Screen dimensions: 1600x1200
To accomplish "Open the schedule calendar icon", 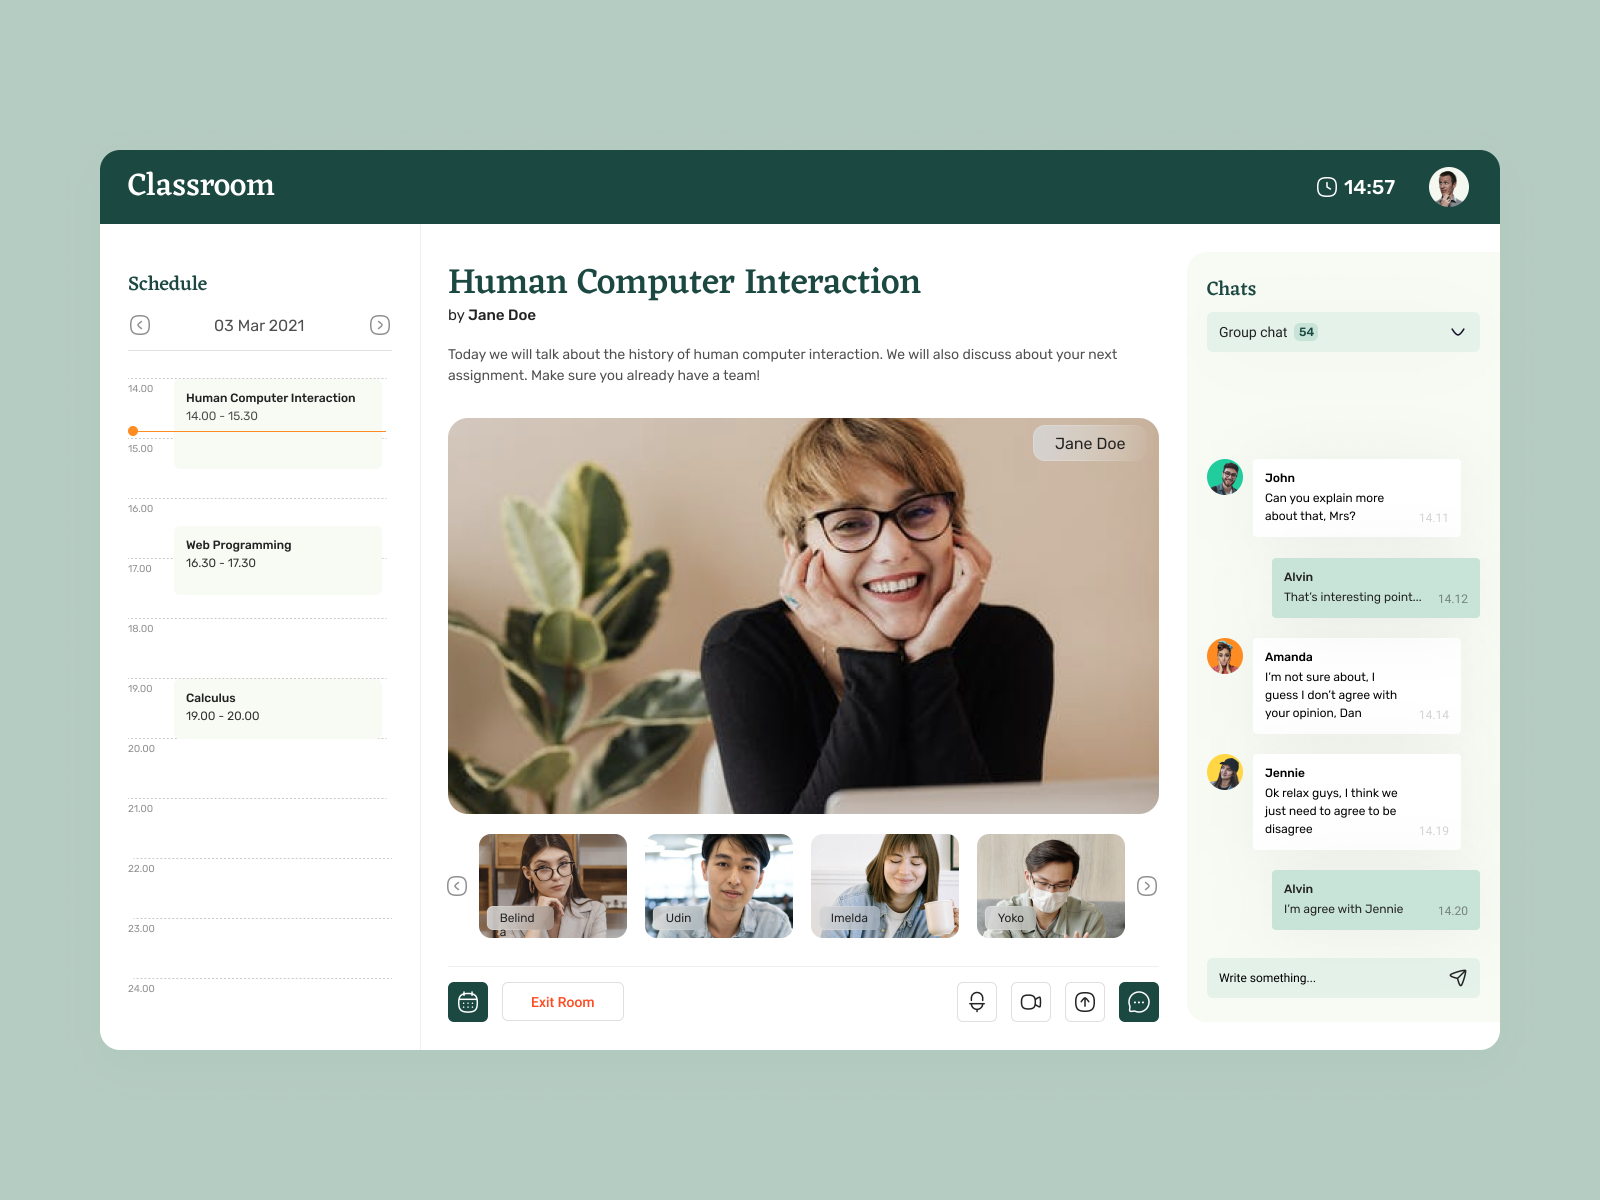I will coord(467,1001).
